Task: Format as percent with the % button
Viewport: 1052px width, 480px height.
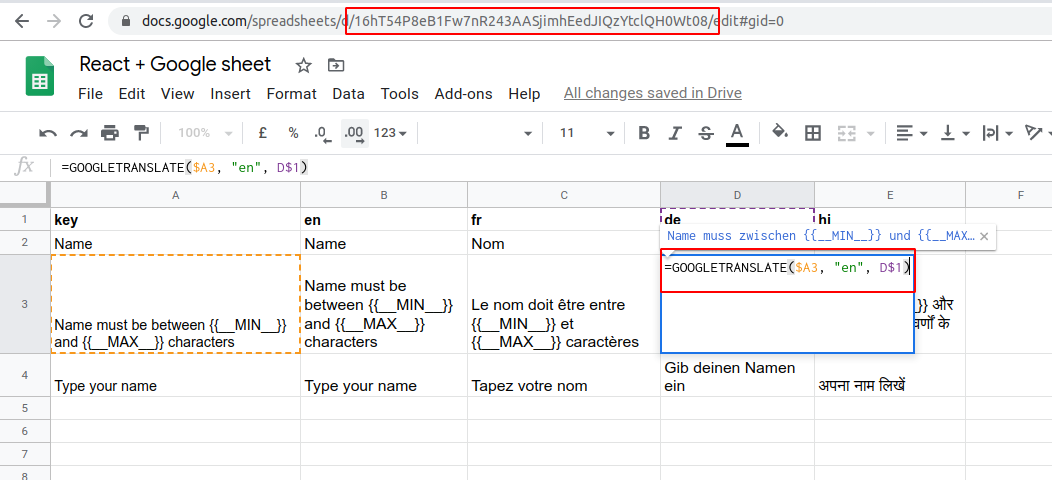Action: (x=293, y=133)
